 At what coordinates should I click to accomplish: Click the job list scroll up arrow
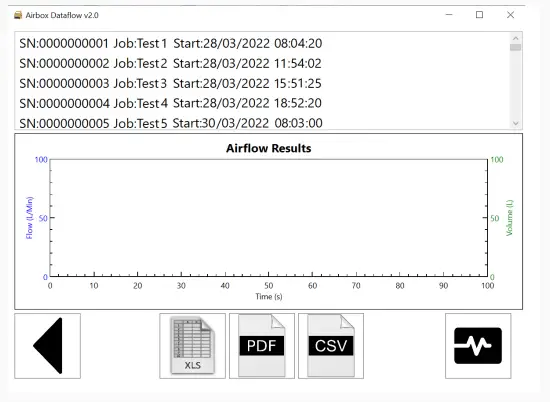tap(516, 38)
